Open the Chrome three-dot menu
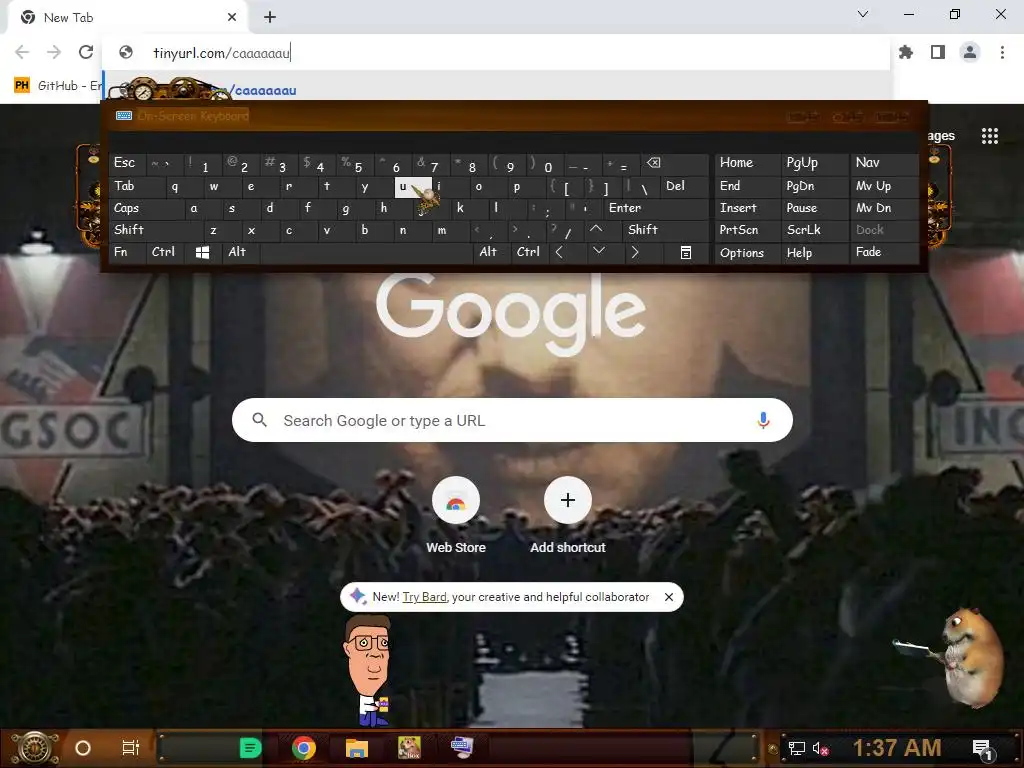 coord(1002,52)
